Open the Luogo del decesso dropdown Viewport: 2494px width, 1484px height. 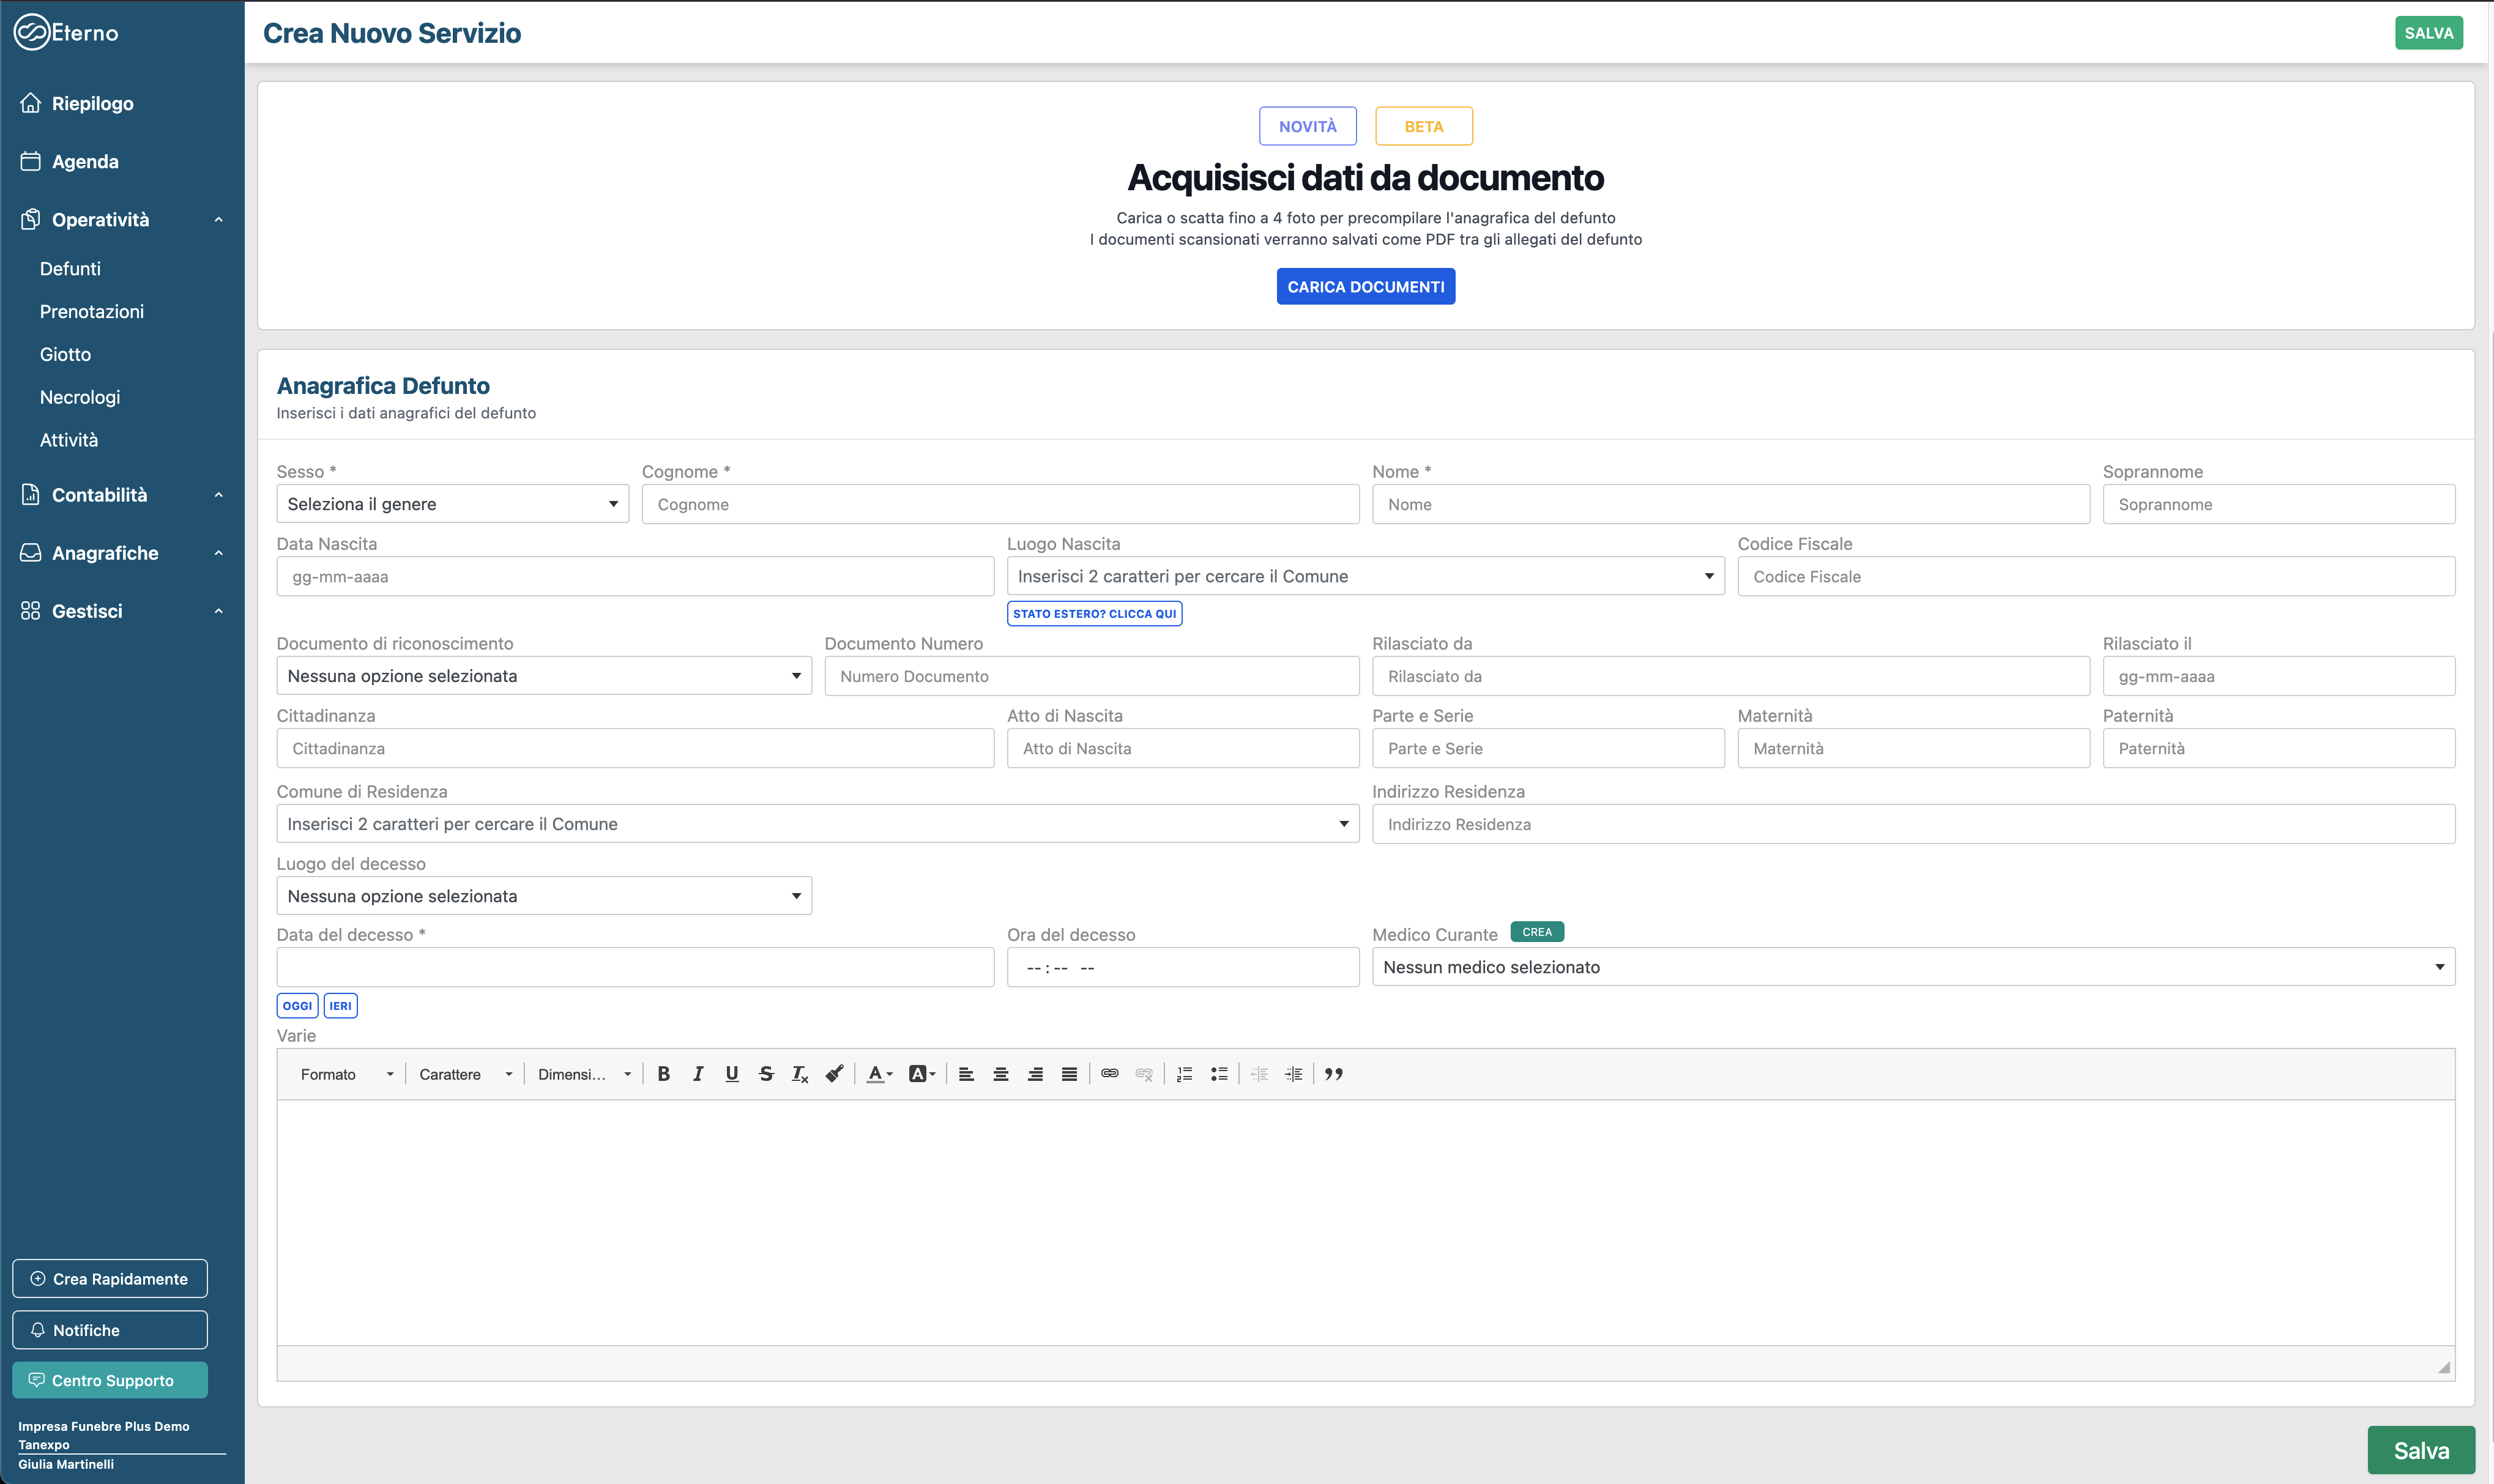543,896
